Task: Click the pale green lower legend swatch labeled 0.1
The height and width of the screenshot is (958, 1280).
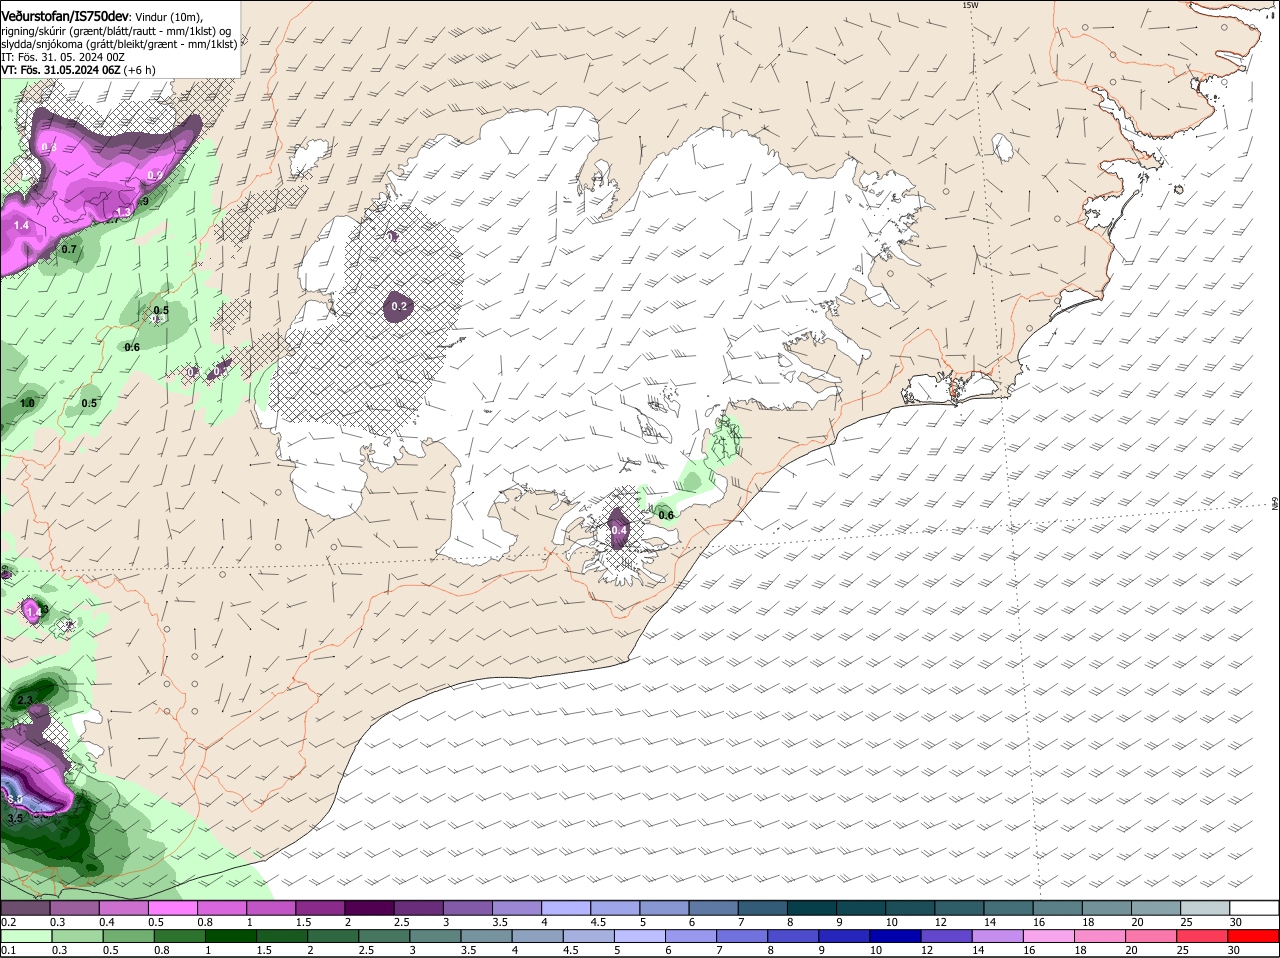Action: tap(25, 936)
